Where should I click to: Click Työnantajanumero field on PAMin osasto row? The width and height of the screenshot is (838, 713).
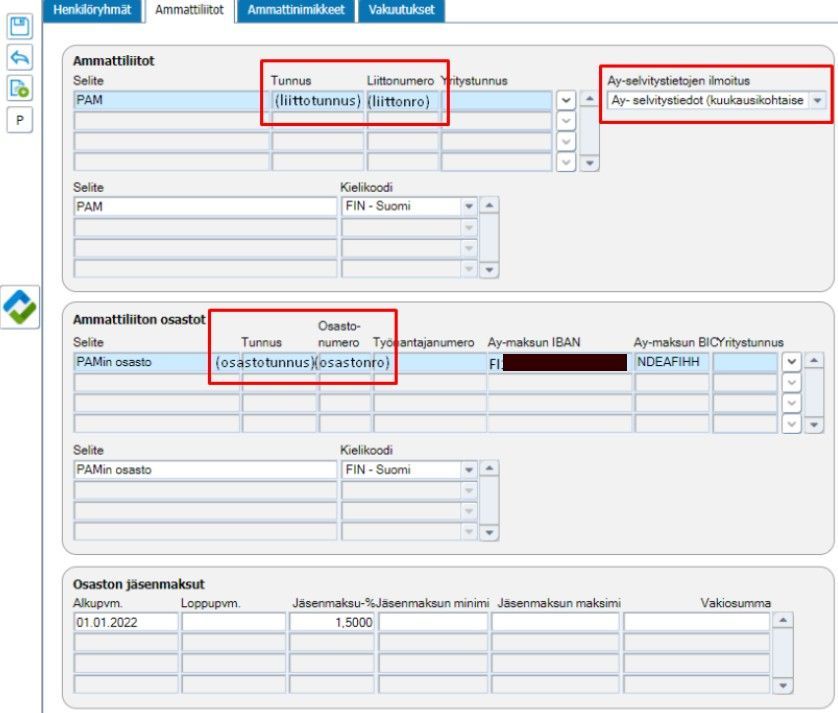tap(430, 362)
